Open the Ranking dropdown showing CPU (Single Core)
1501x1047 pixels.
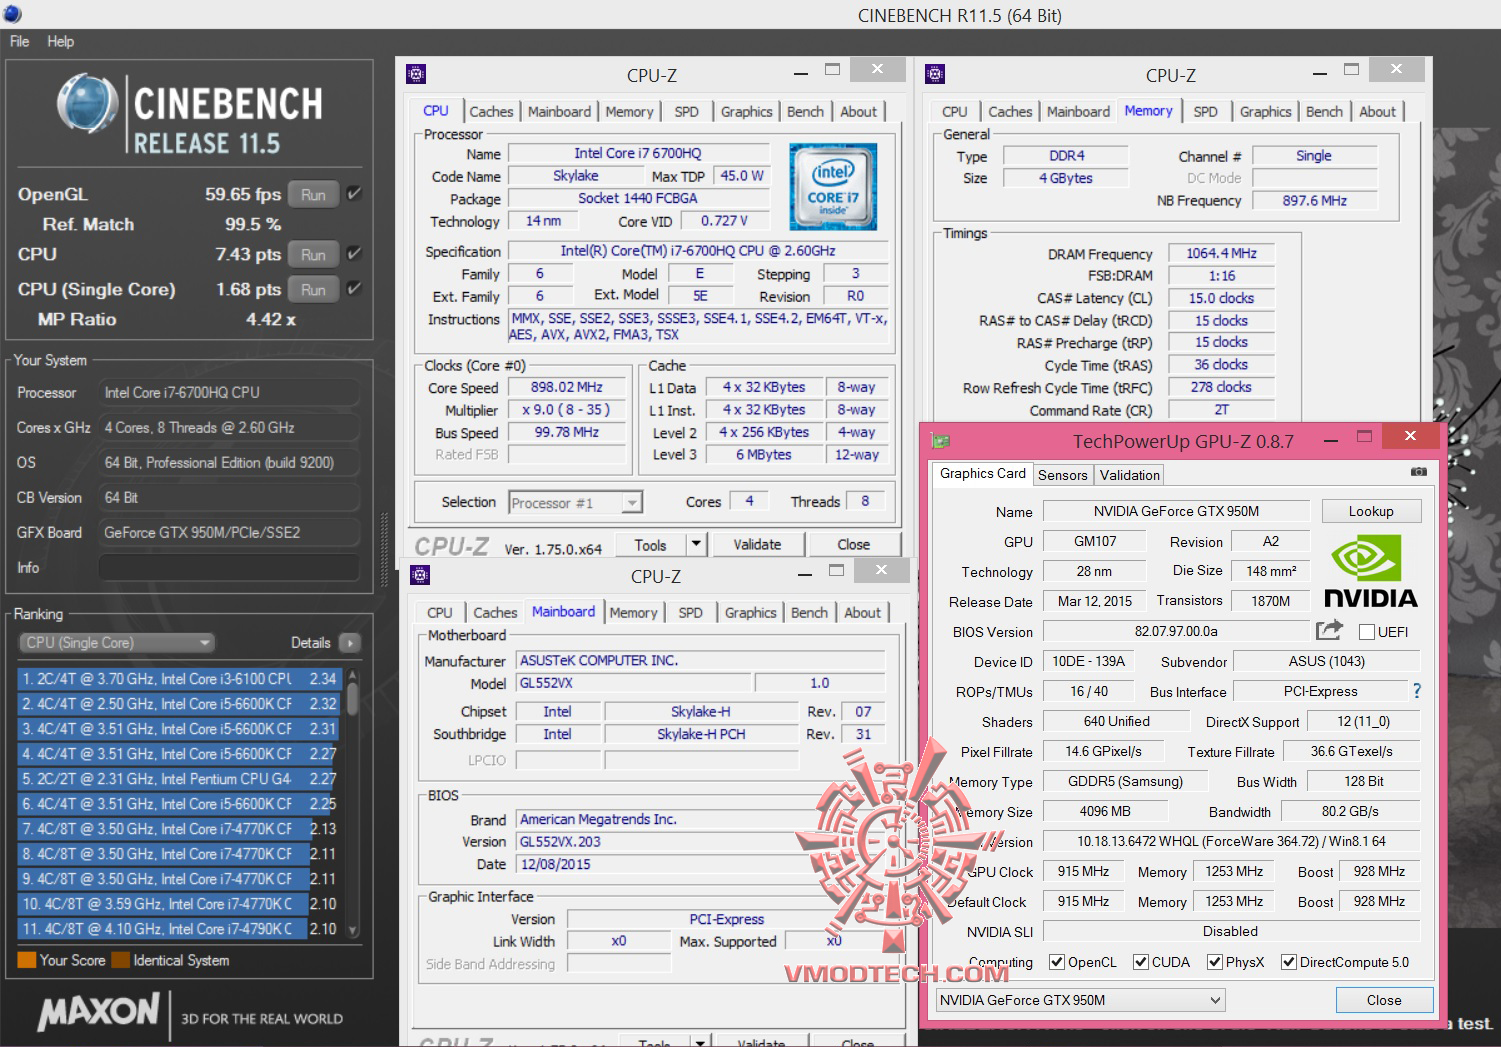pyautogui.click(x=116, y=643)
